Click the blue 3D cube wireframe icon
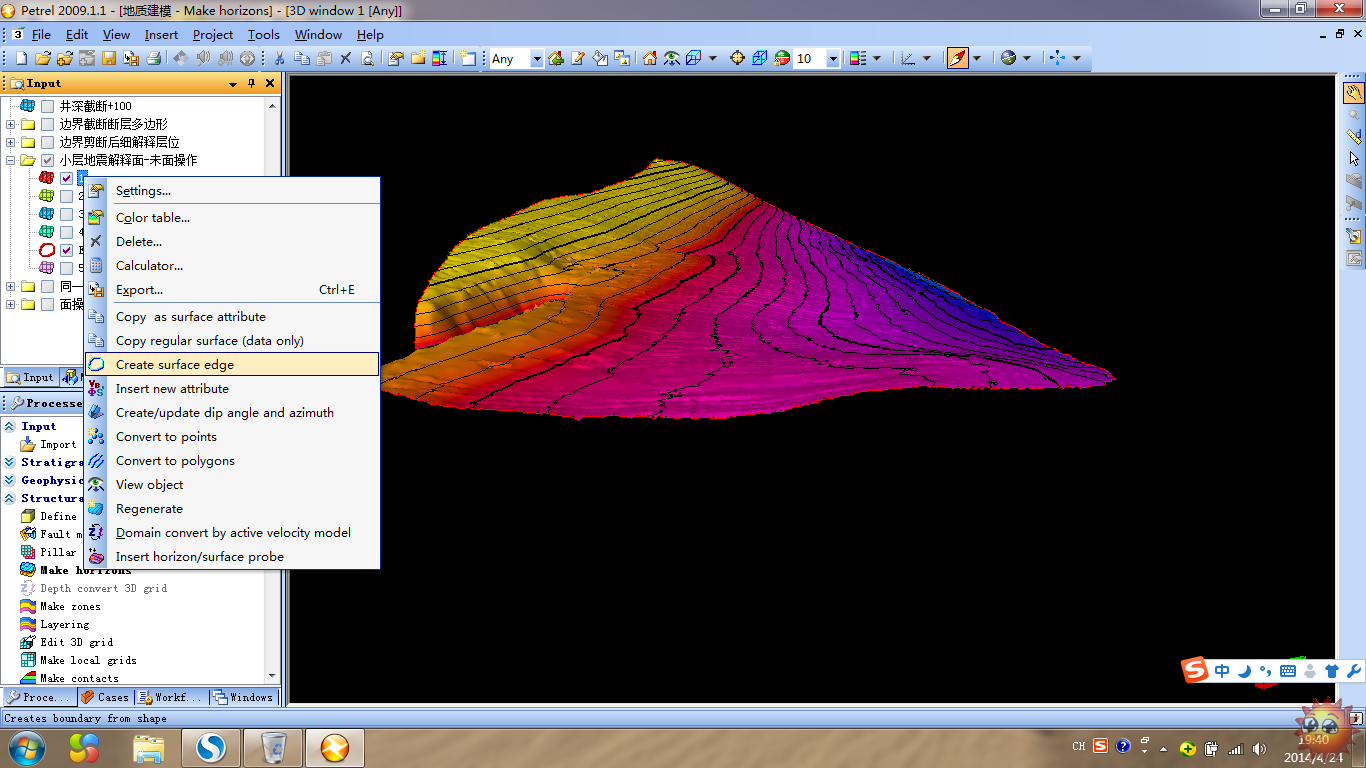 coord(760,59)
